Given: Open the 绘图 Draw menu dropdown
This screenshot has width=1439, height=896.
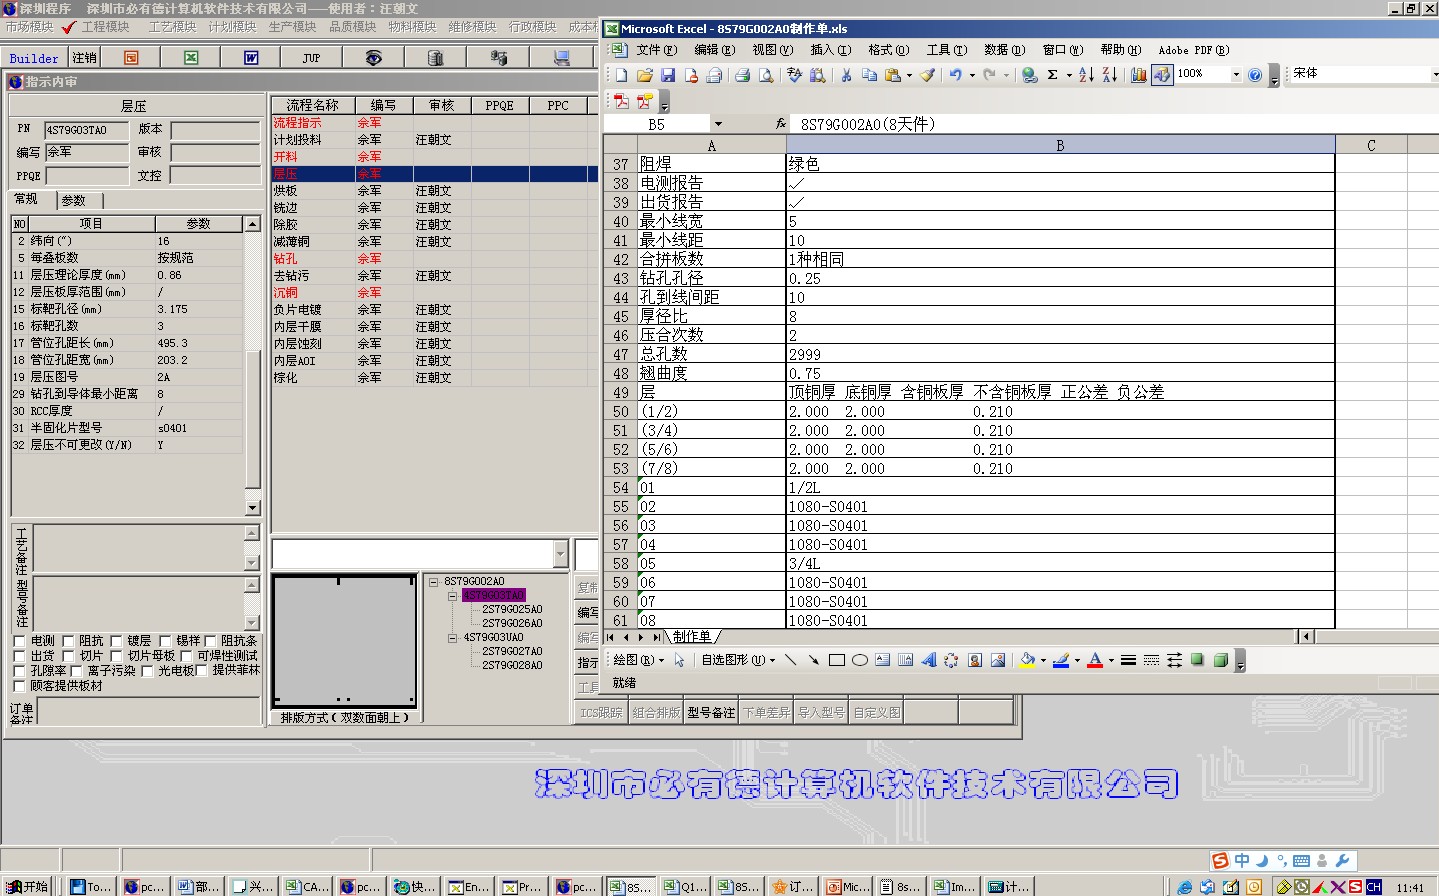Looking at the screenshot, I should pyautogui.click(x=638, y=660).
